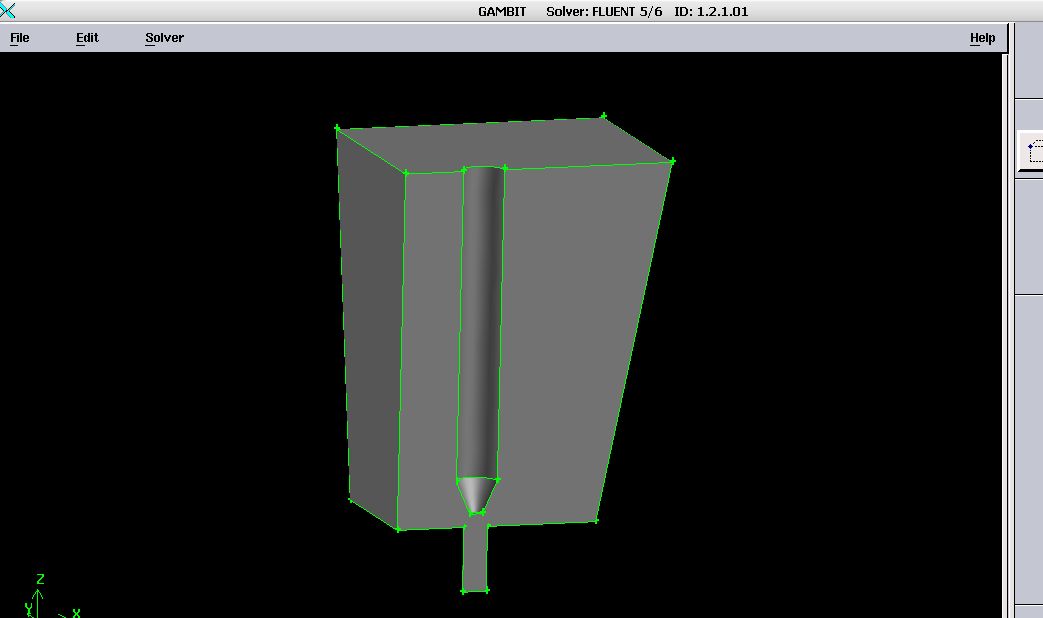Viewport: 1043px width, 618px height.
Task: Pick the top-left back corner vertex
Action: [x=337, y=128]
